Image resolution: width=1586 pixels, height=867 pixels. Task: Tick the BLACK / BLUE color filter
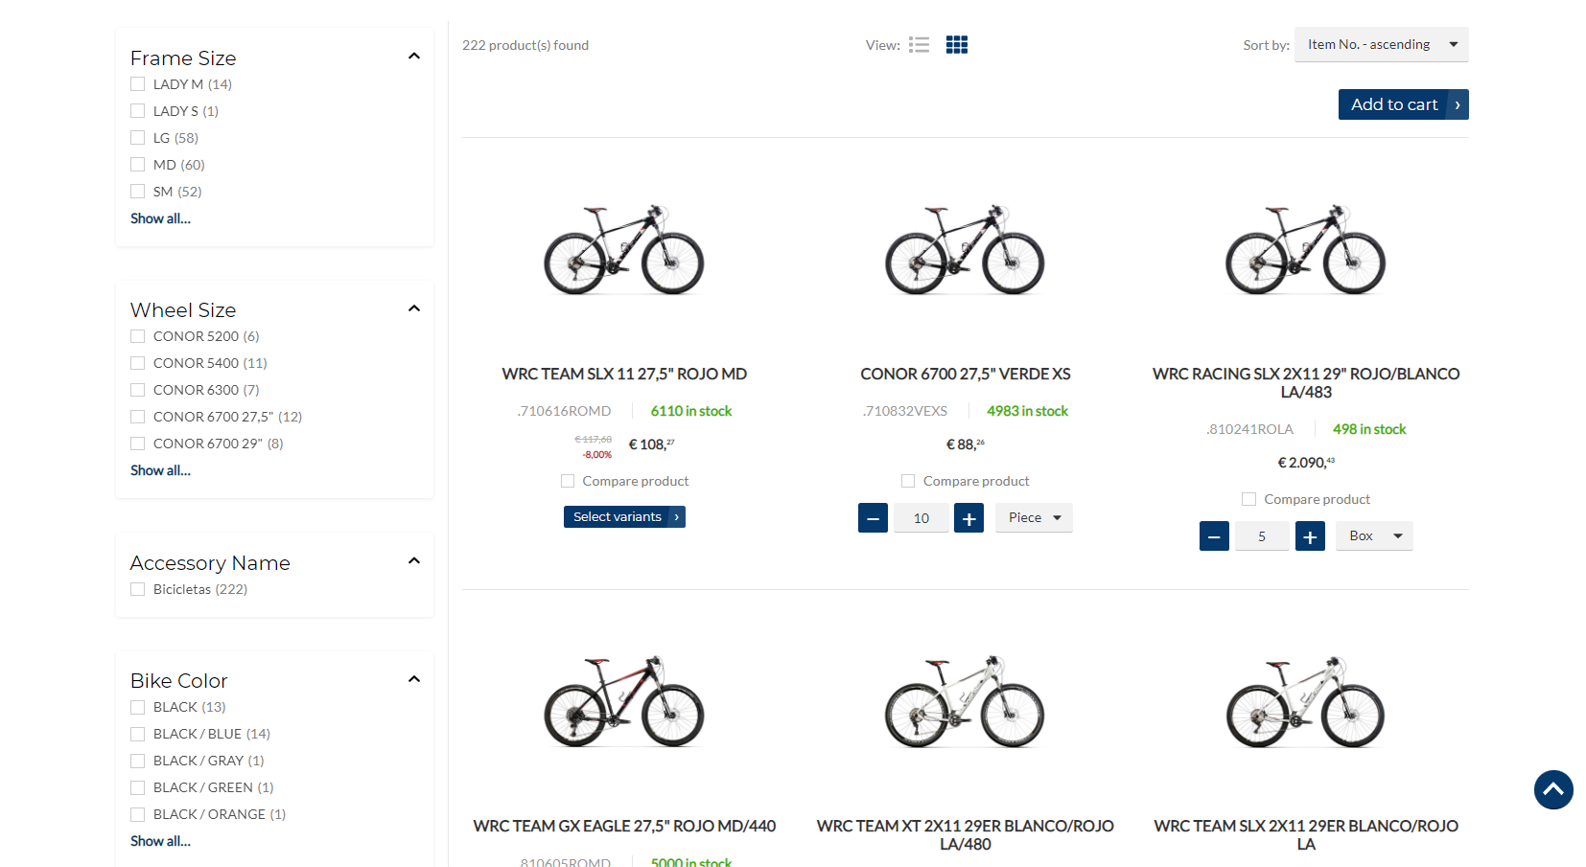point(138,734)
